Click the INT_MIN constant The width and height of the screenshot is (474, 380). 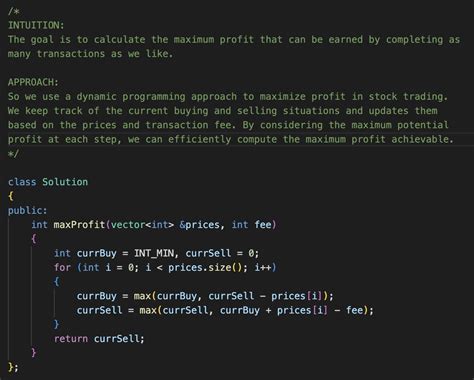[x=154, y=253]
